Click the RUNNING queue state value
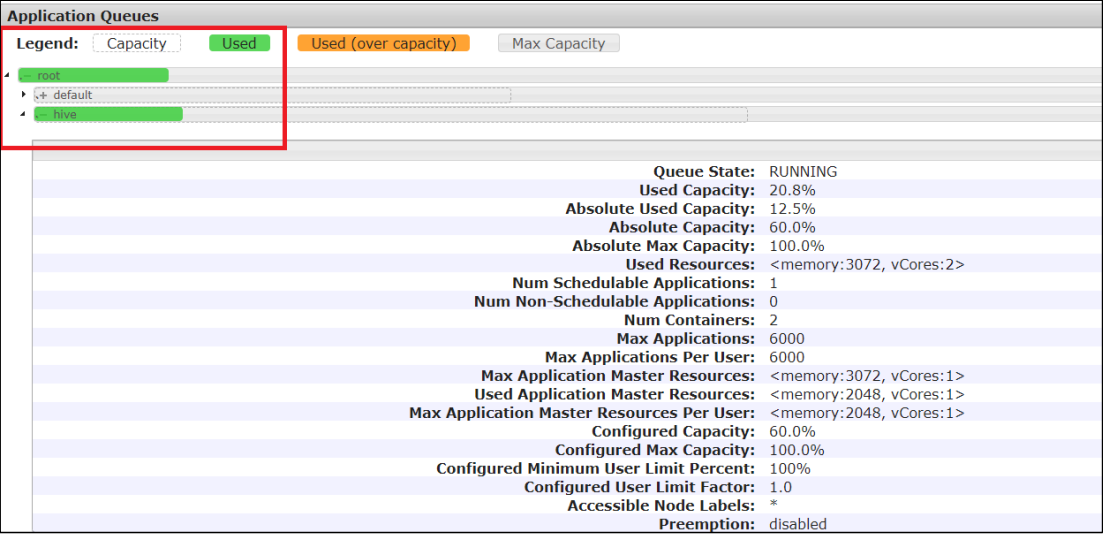 coord(803,172)
